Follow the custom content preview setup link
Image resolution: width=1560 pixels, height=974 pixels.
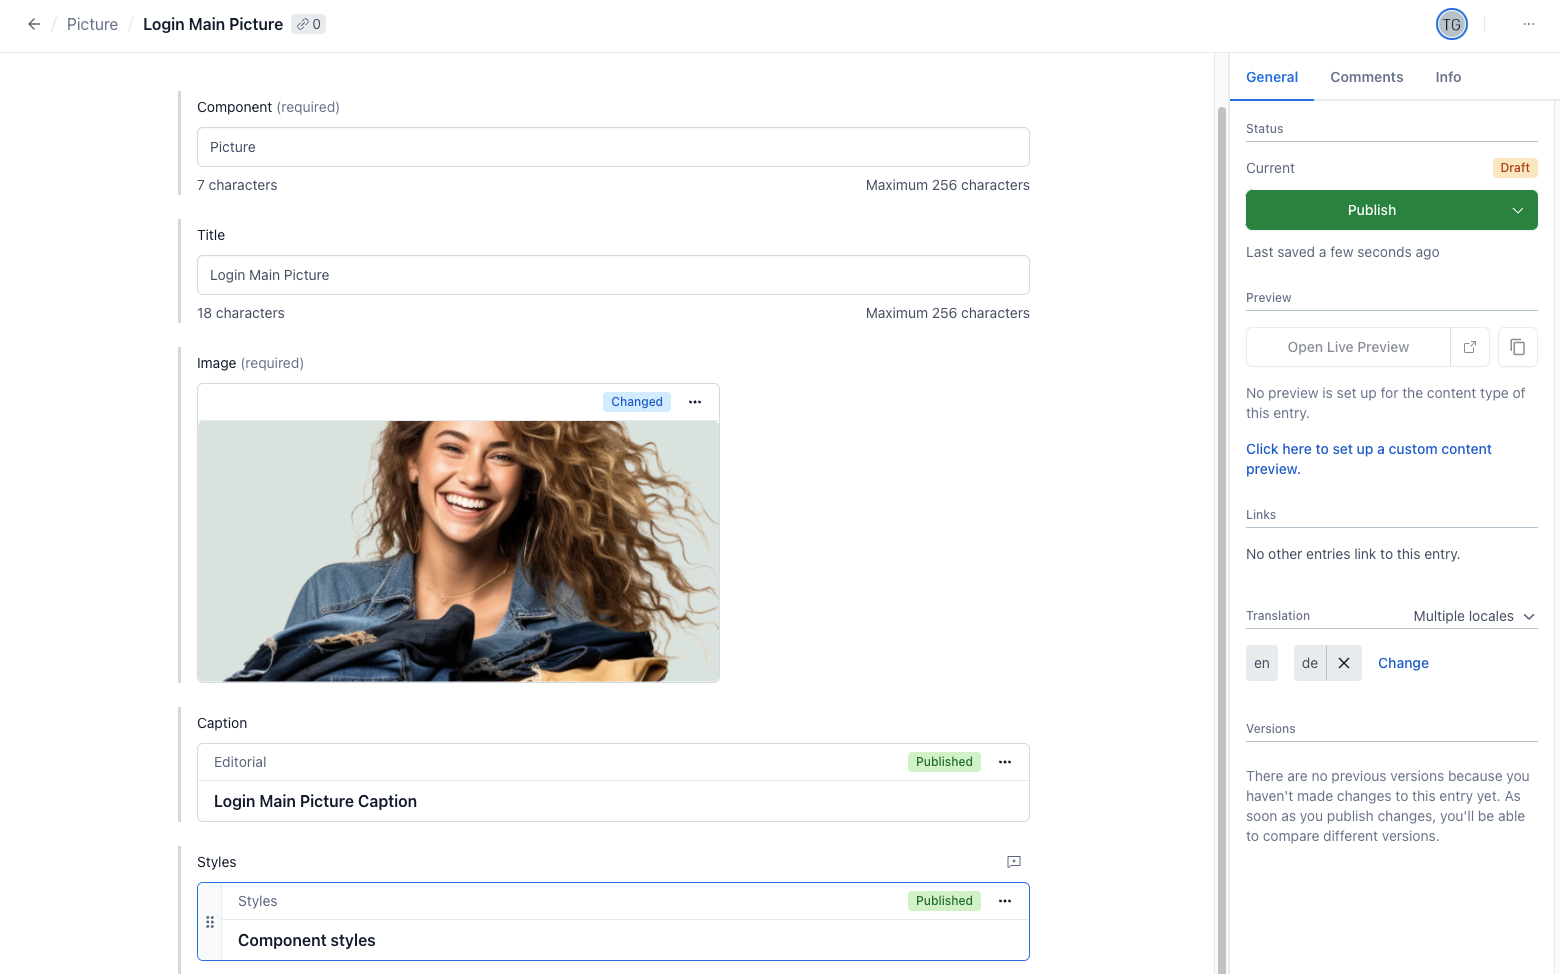click(1369, 459)
